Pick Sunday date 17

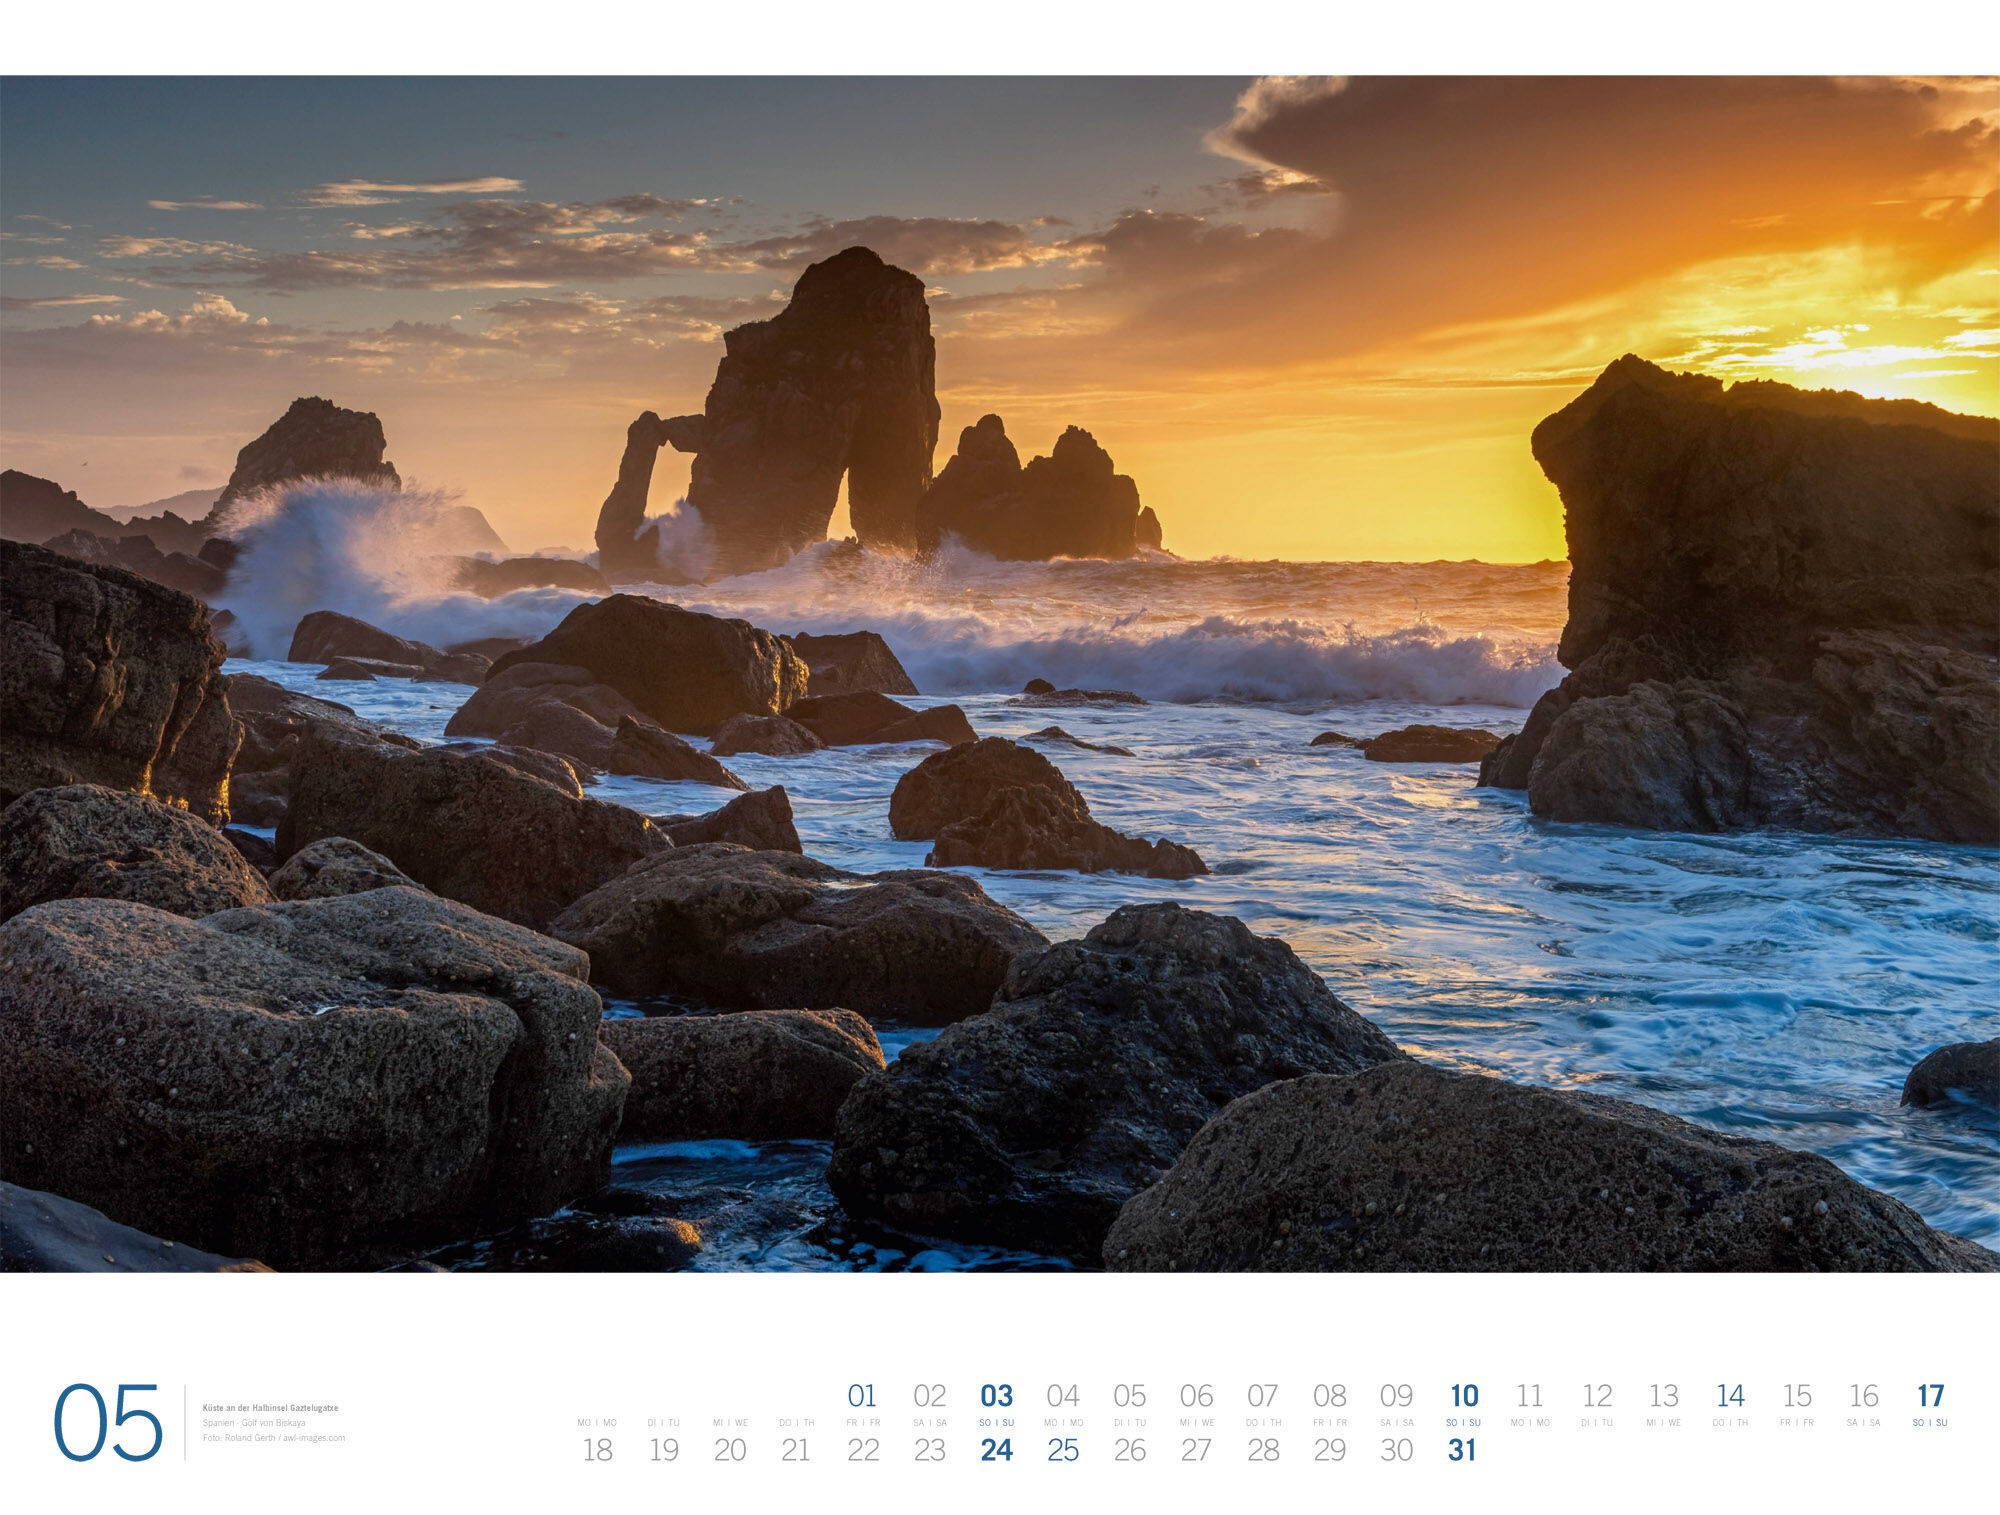tap(1930, 1395)
